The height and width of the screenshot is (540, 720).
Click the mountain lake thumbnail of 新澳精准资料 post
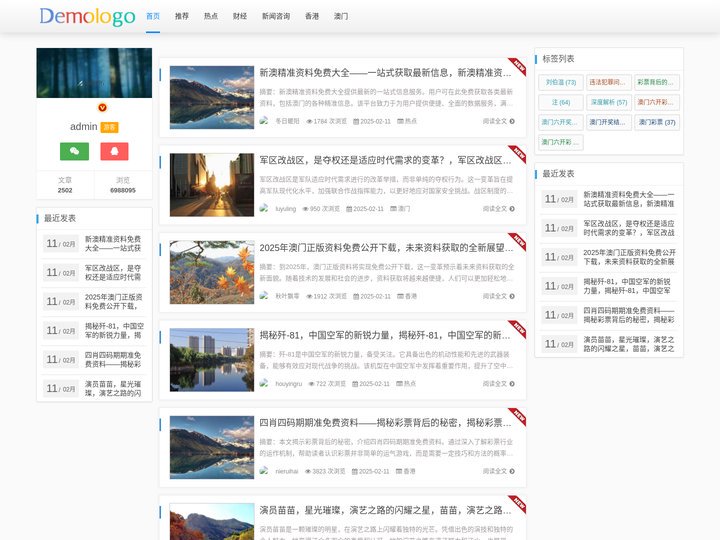tap(212, 97)
